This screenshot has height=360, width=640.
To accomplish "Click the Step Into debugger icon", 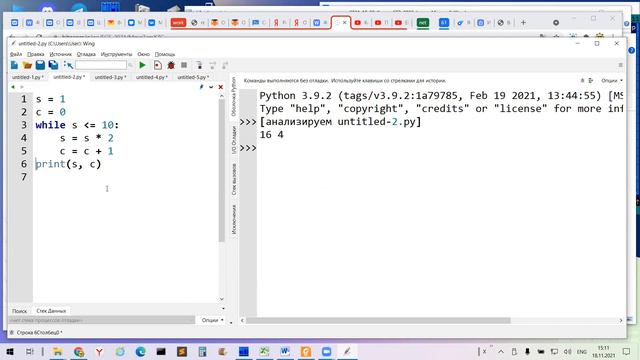I will pos(199,65).
